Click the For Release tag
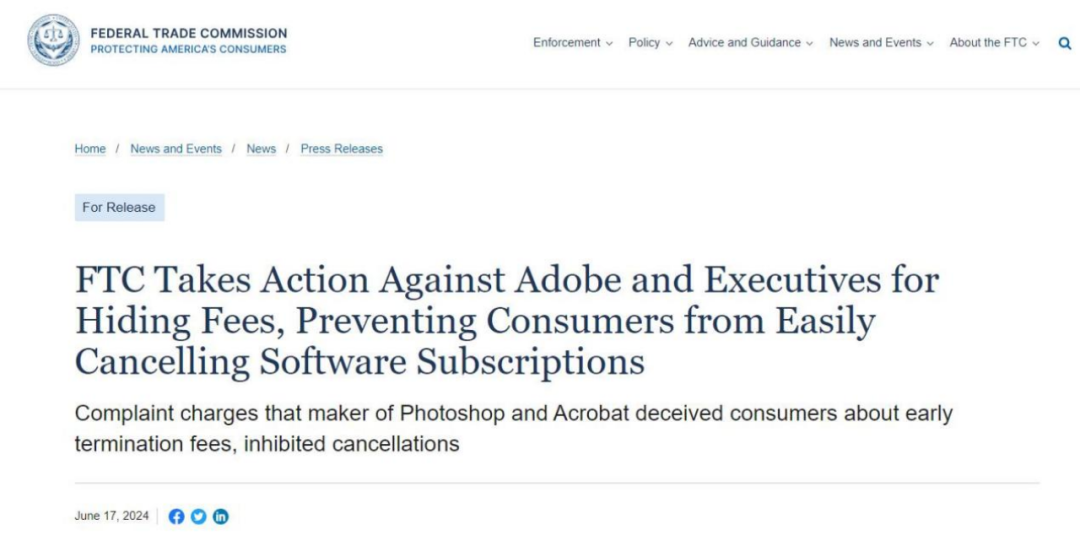Viewport: 1080px width, 541px height. [x=119, y=208]
